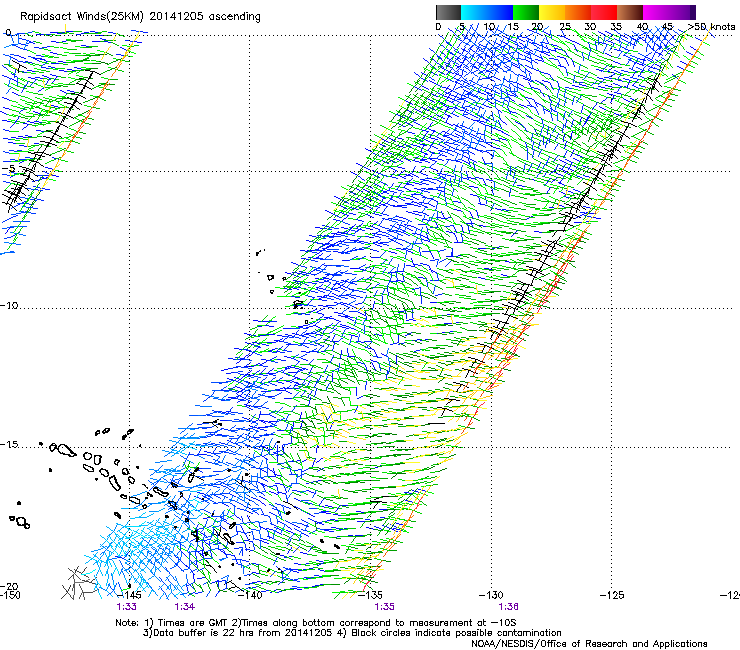The image size is (740, 650).
Task: Click the green 15-20 knots legend color
Action: pyautogui.click(x=526, y=12)
